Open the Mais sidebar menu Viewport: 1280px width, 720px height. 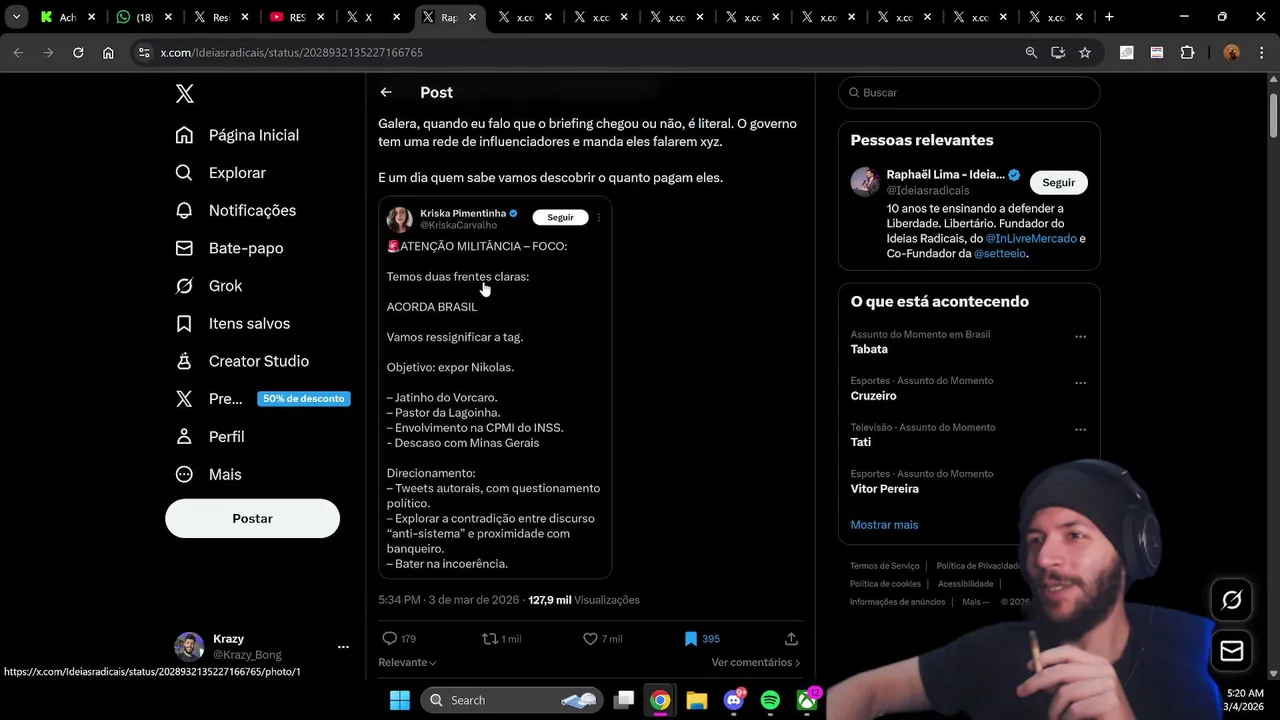(x=208, y=474)
